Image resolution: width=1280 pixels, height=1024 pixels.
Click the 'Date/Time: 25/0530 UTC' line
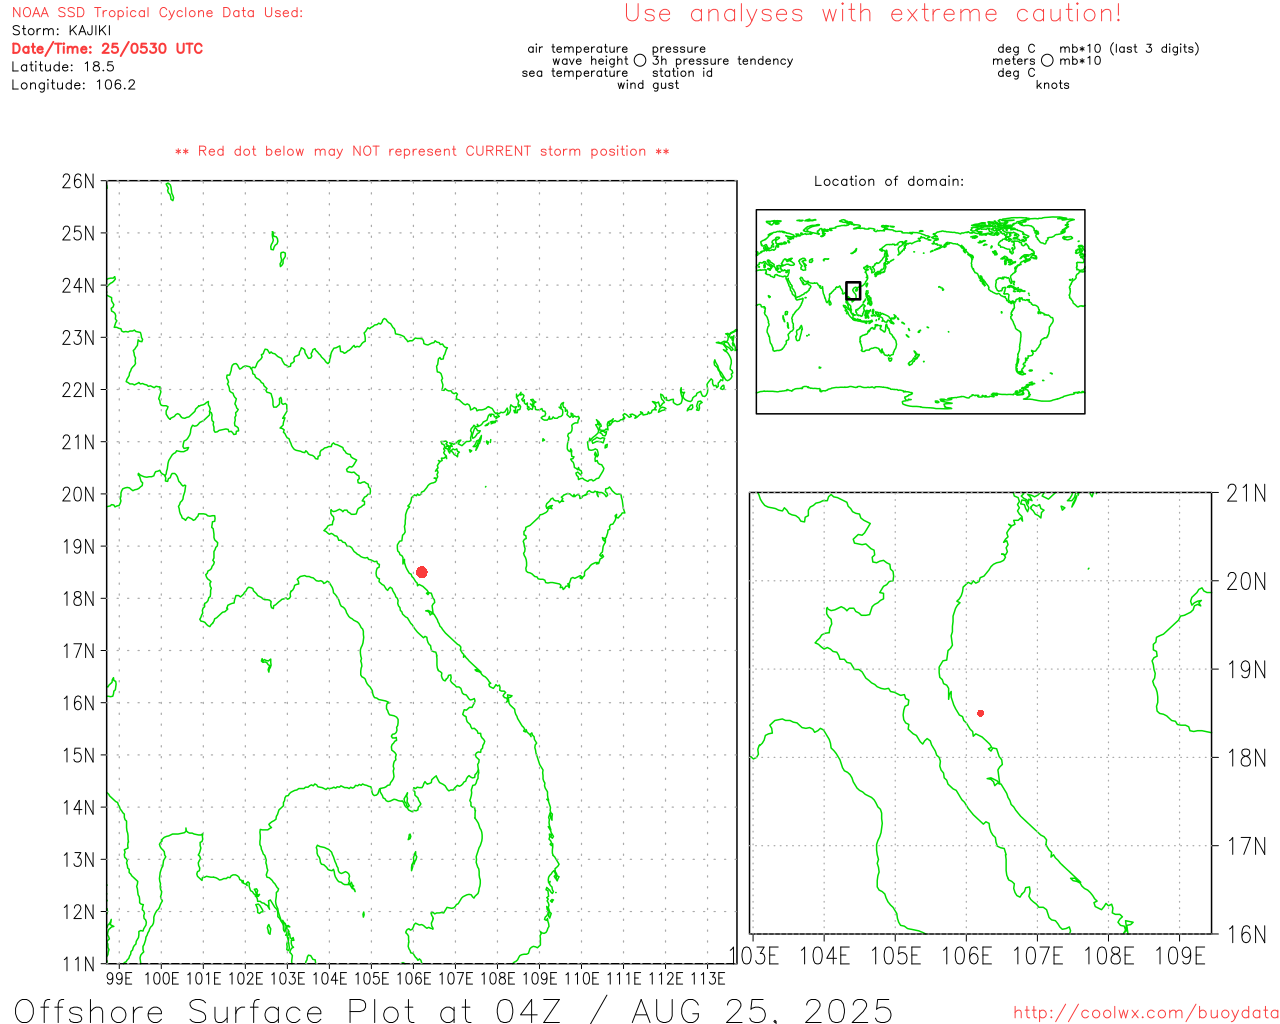107,49
